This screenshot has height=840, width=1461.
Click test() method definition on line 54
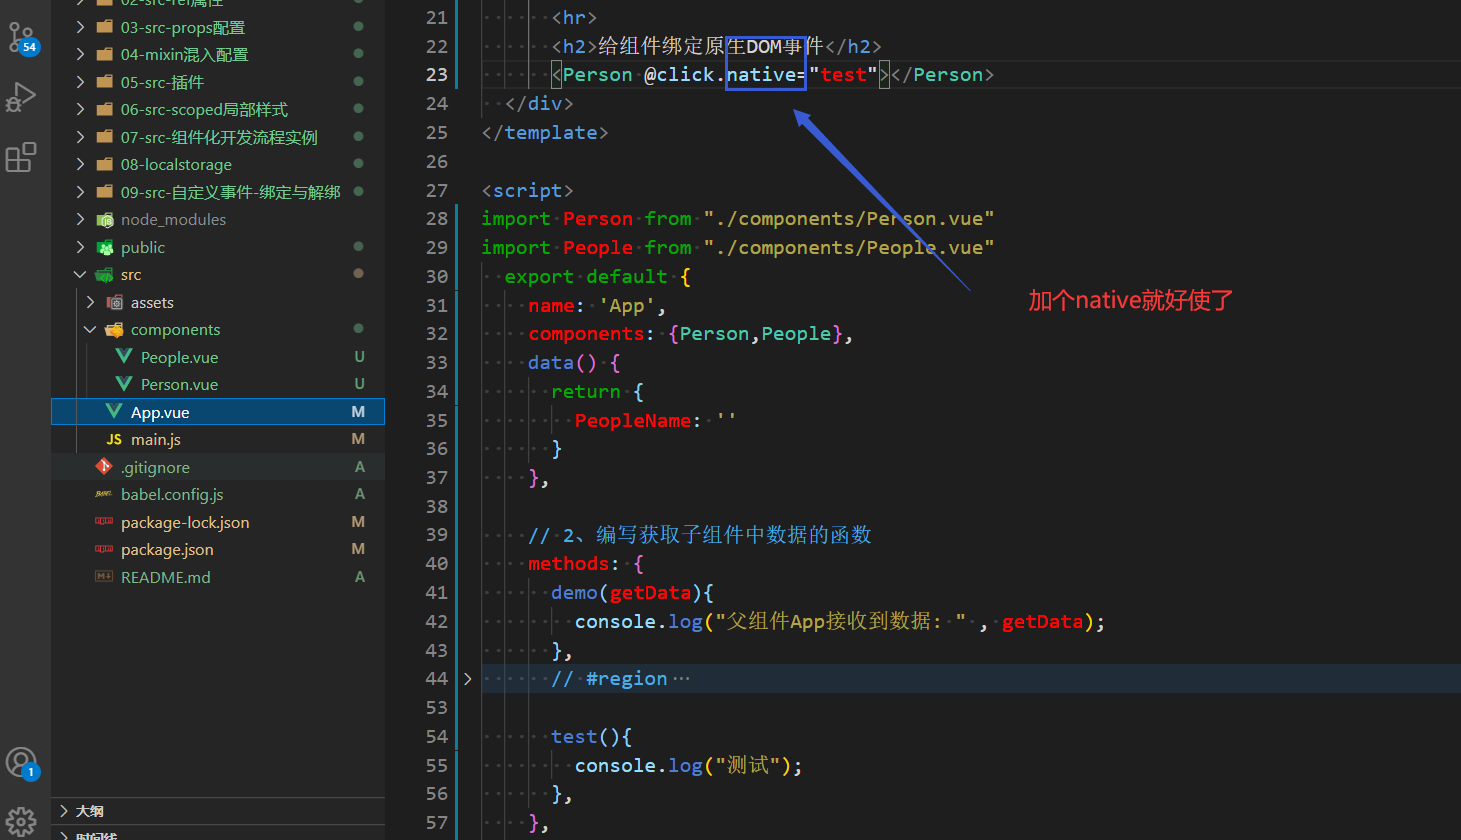click(x=591, y=736)
